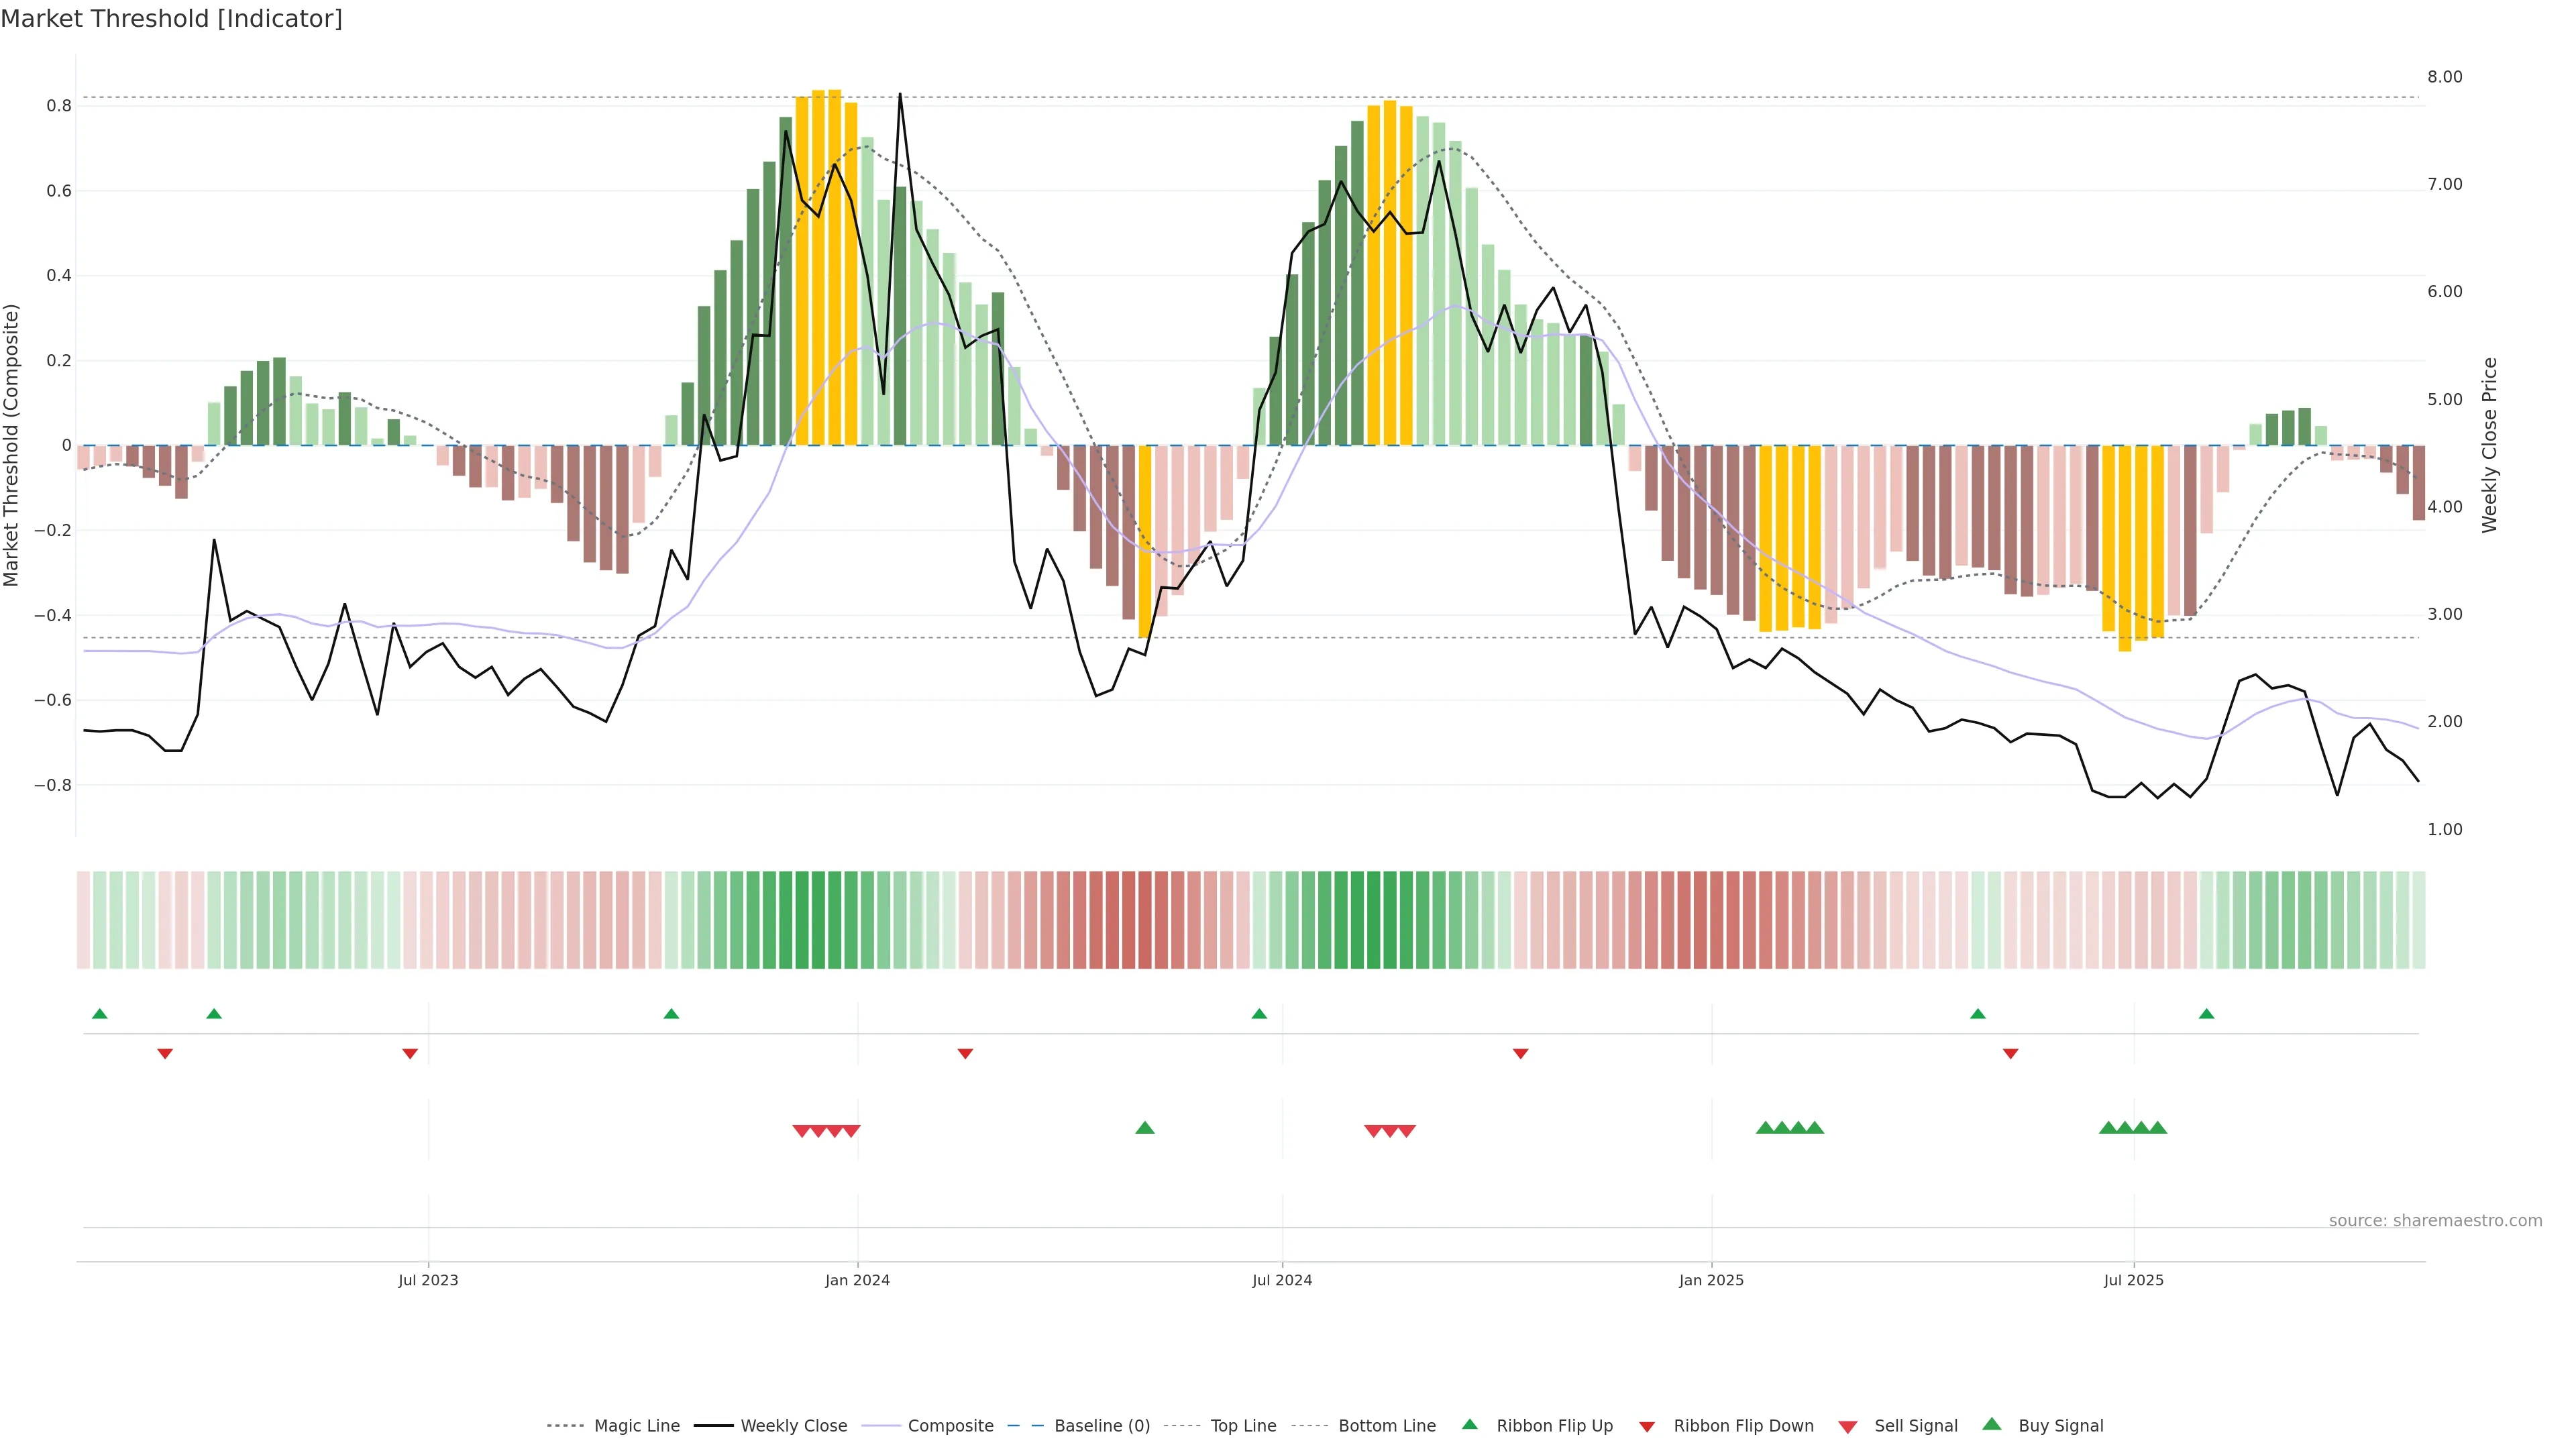Click Weekly Close Price axis title
This screenshot has width=2576, height=1449.
[2490, 445]
